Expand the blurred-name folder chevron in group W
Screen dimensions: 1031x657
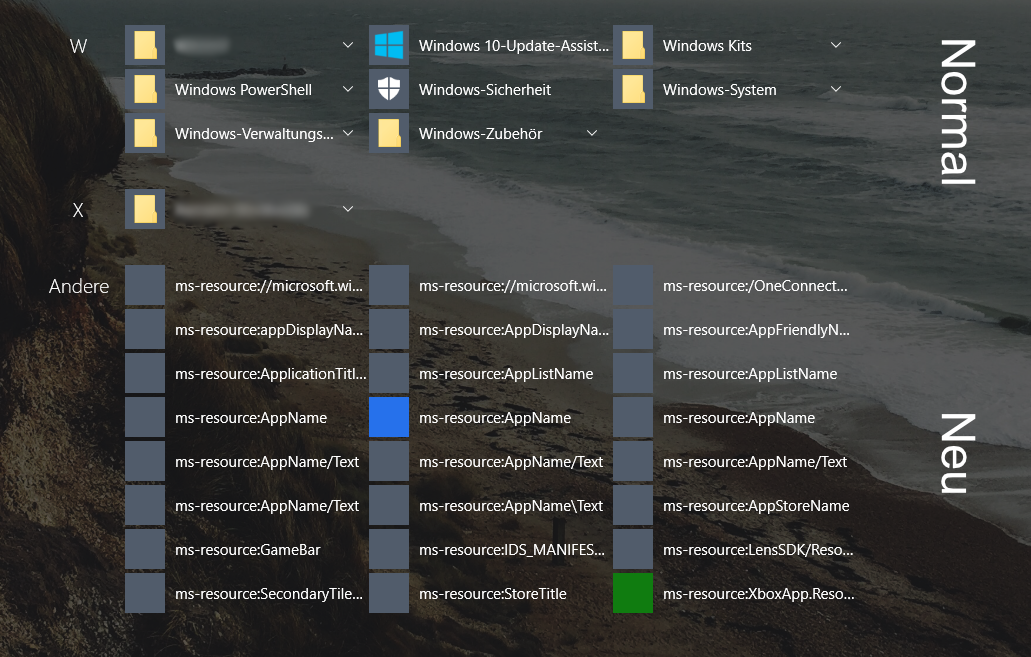click(348, 45)
